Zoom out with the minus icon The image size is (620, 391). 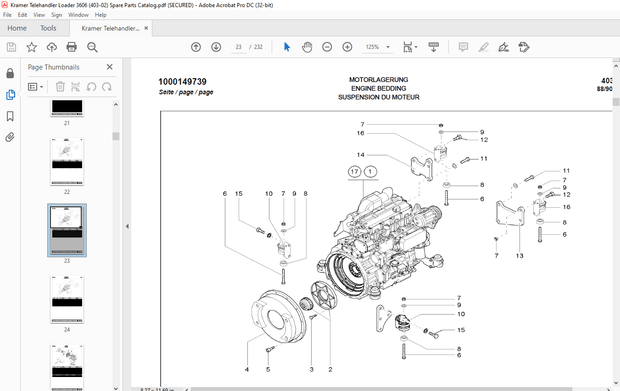coord(327,47)
